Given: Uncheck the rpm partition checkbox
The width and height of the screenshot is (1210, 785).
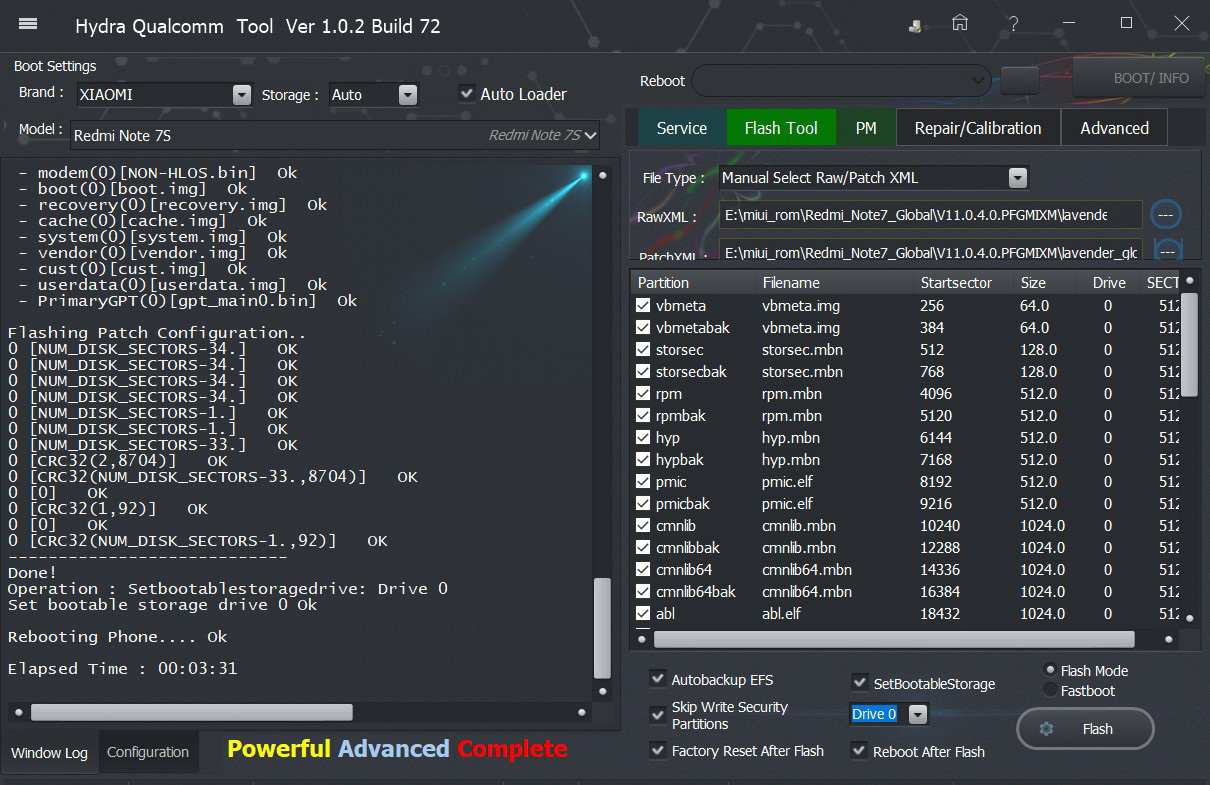Looking at the screenshot, I should pos(643,393).
